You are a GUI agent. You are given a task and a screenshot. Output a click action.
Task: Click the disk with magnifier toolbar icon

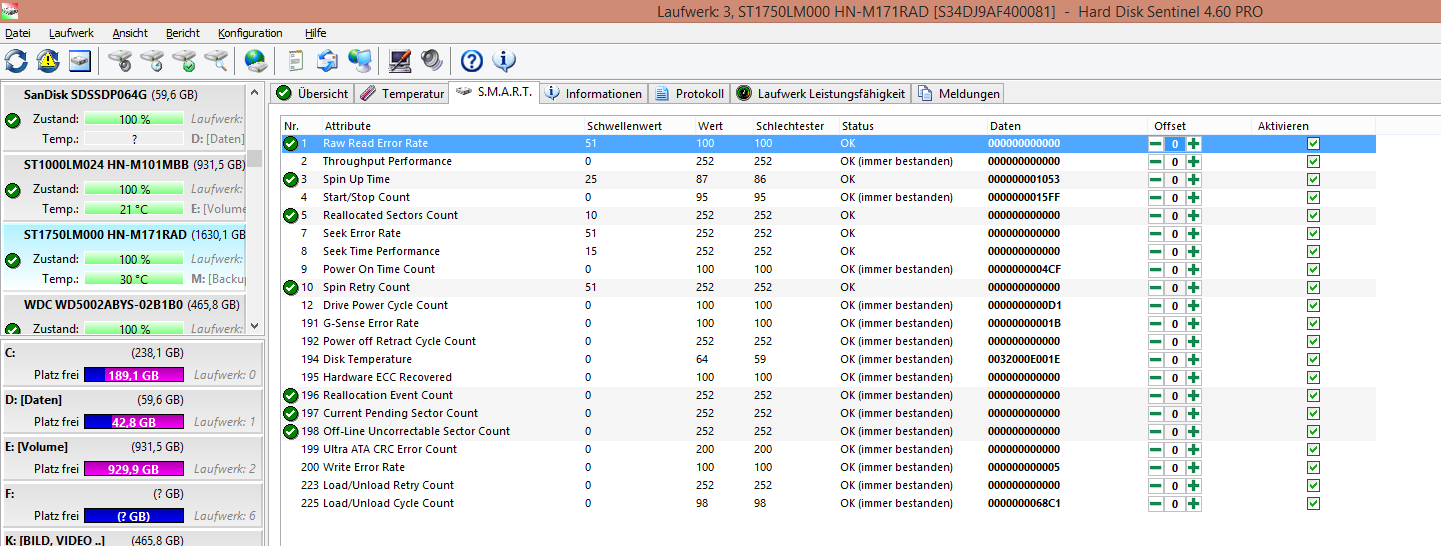pos(215,60)
